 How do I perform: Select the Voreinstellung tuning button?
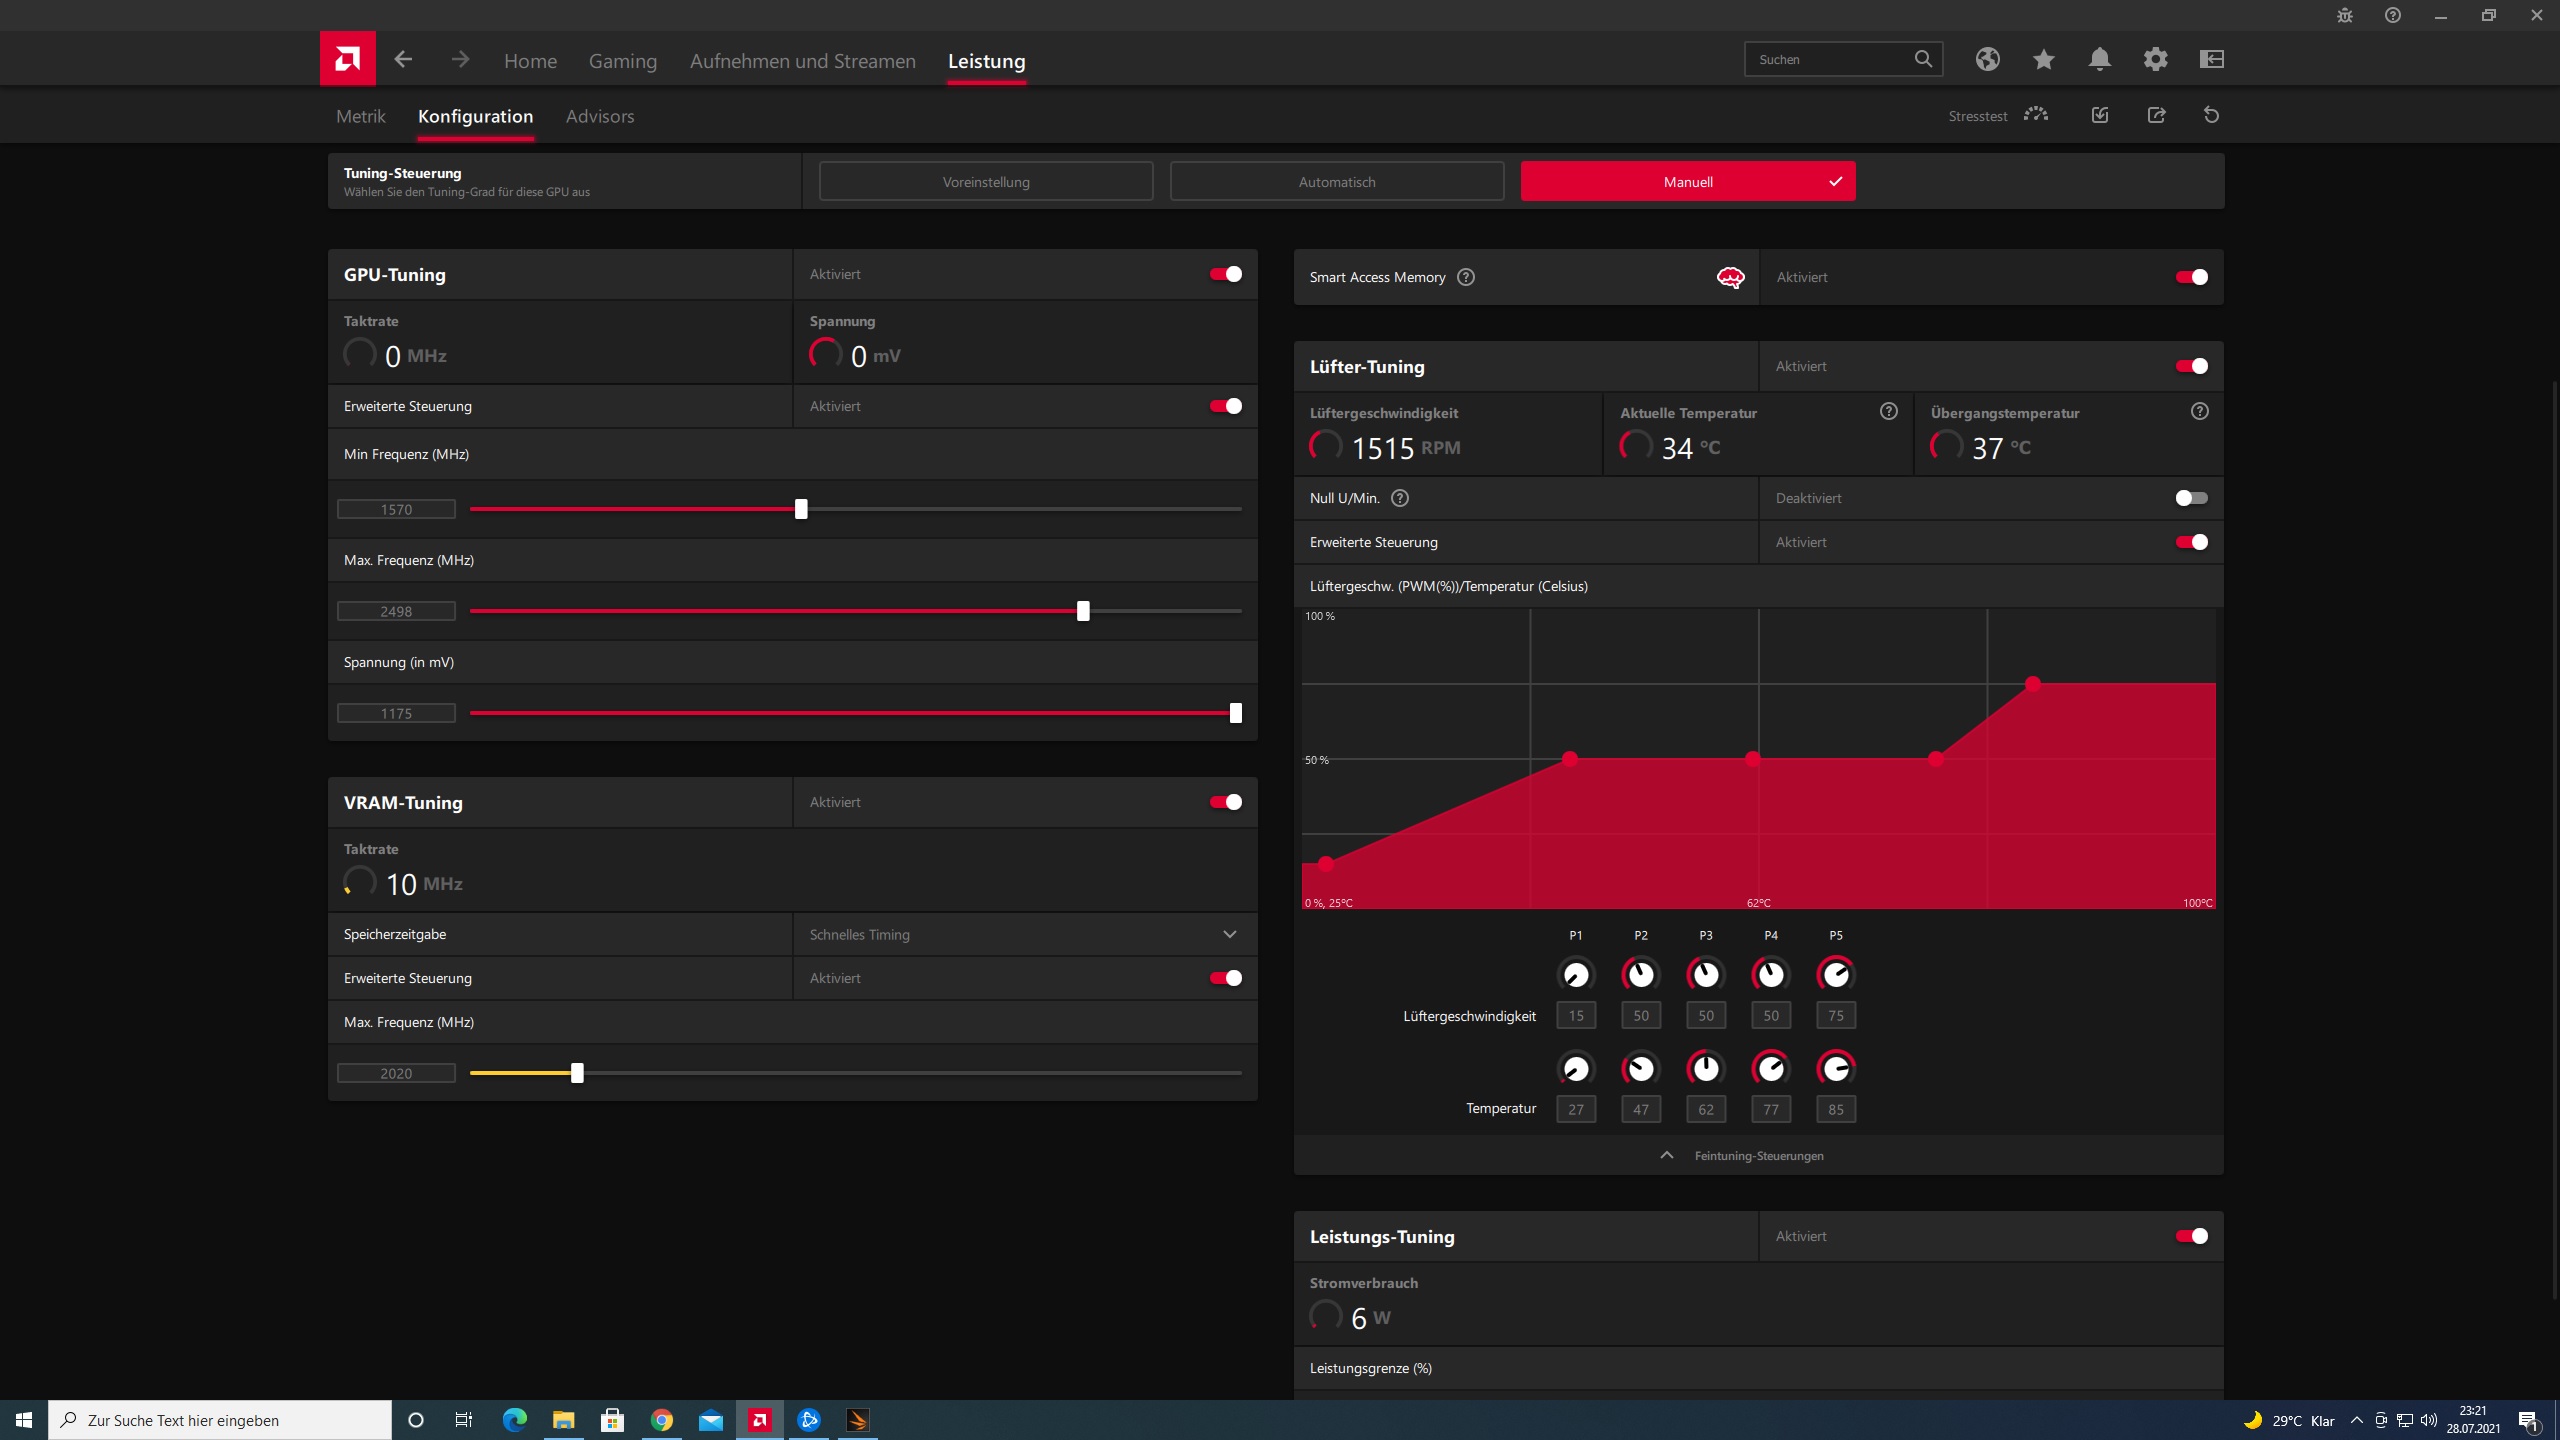pyautogui.click(x=985, y=182)
